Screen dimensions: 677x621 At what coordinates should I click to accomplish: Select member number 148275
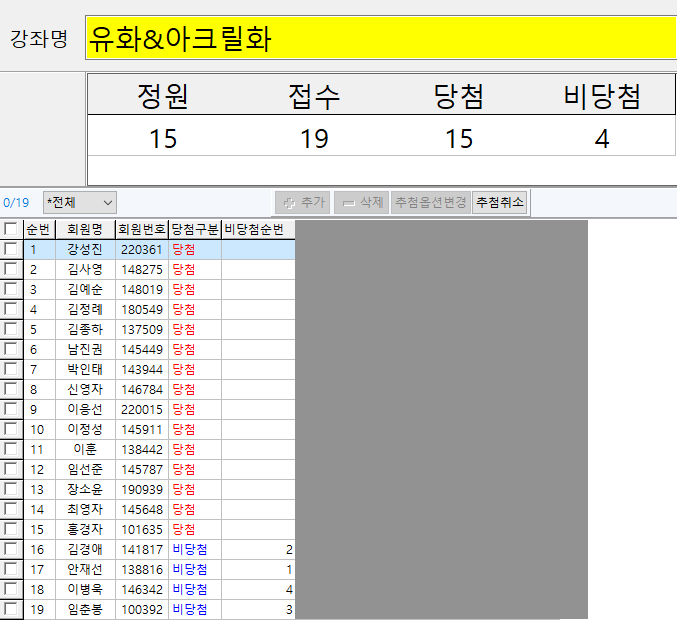[x=142, y=269]
